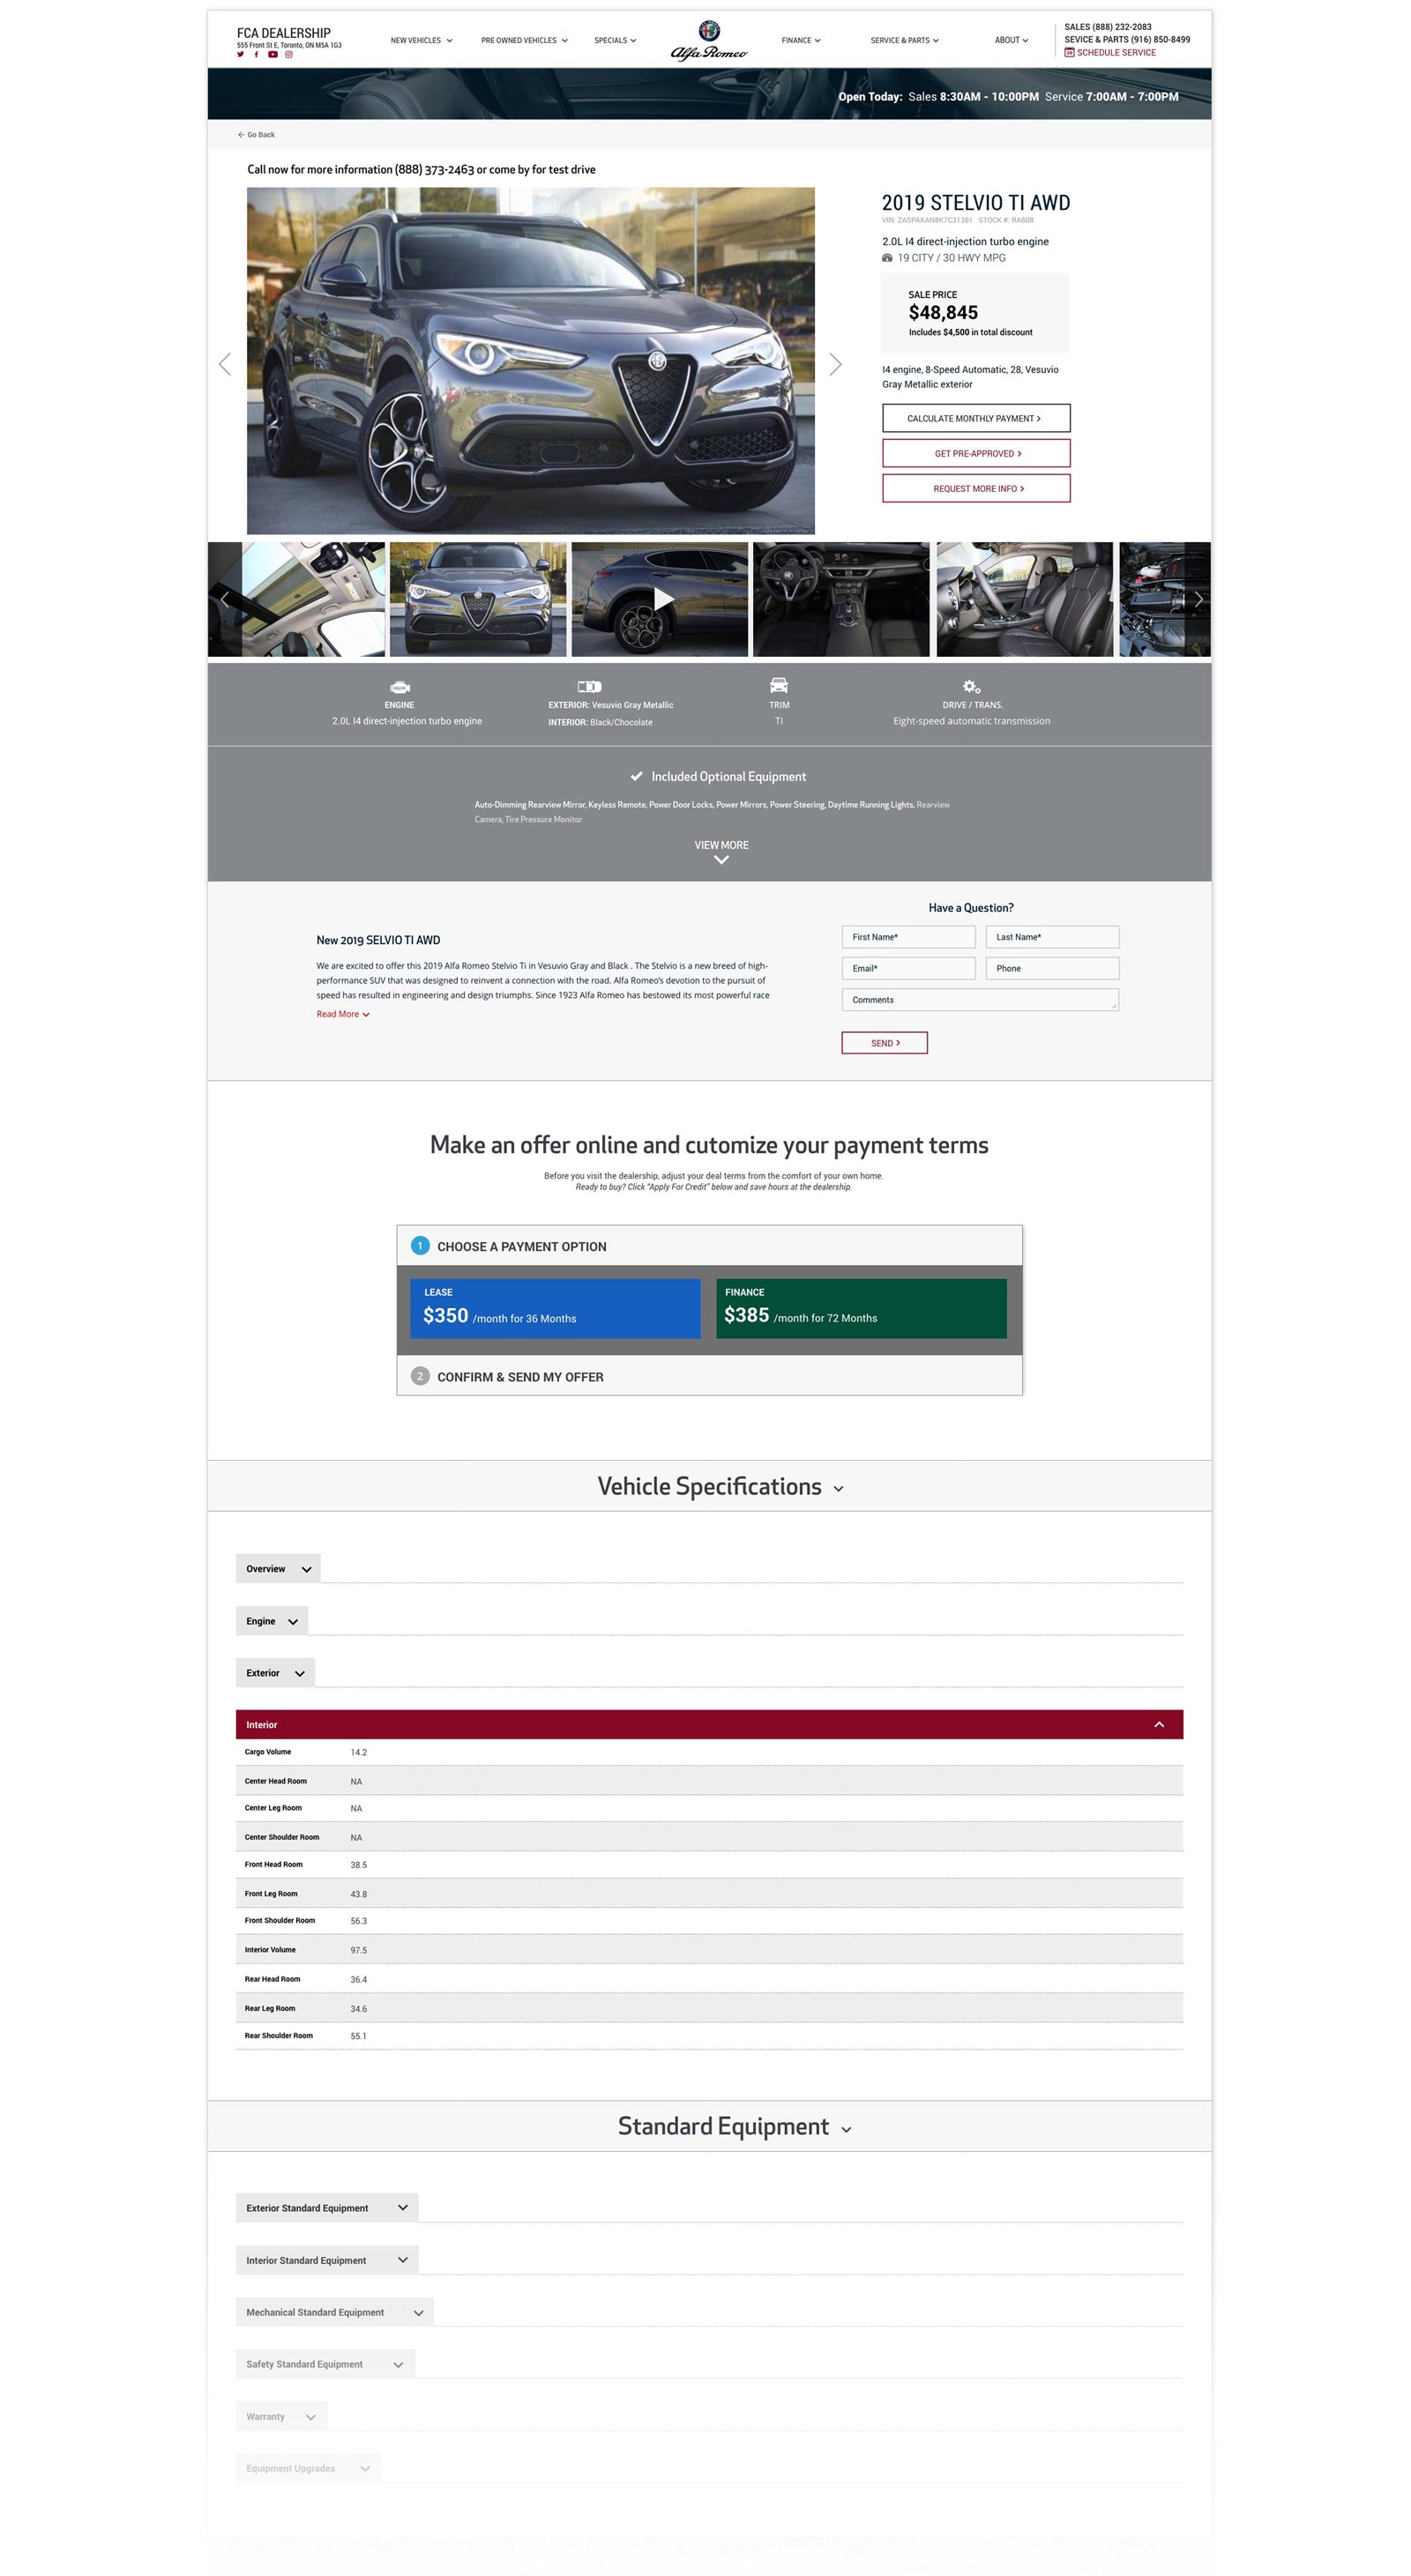Open Specials menu
The width and height of the screenshot is (1411, 2576).
pos(615,41)
